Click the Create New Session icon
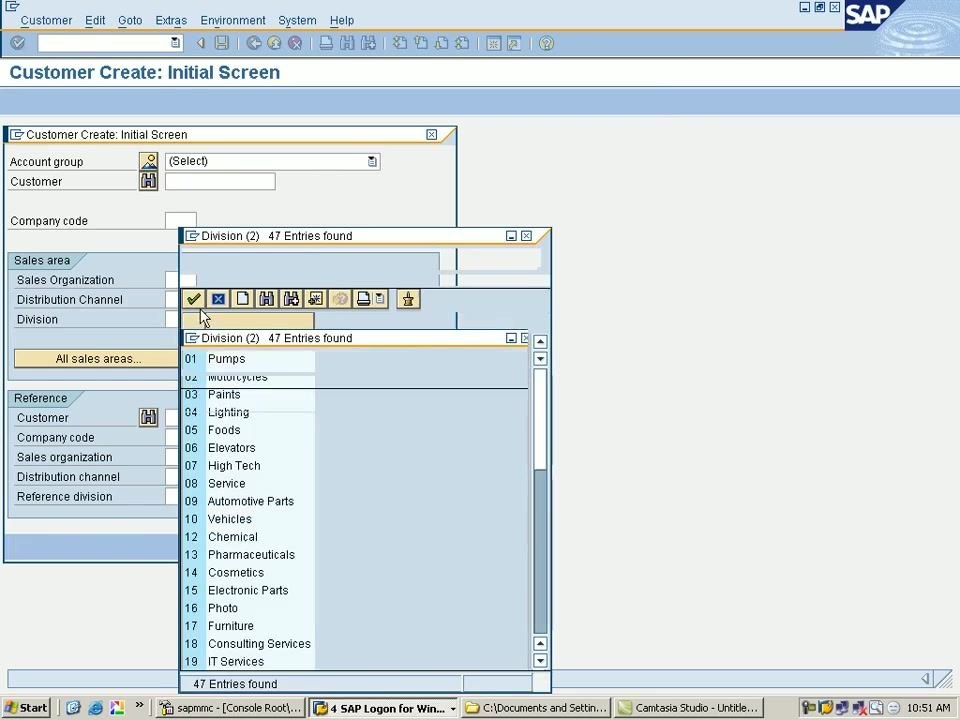The image size is (960, 720). (x=493, y=43)
